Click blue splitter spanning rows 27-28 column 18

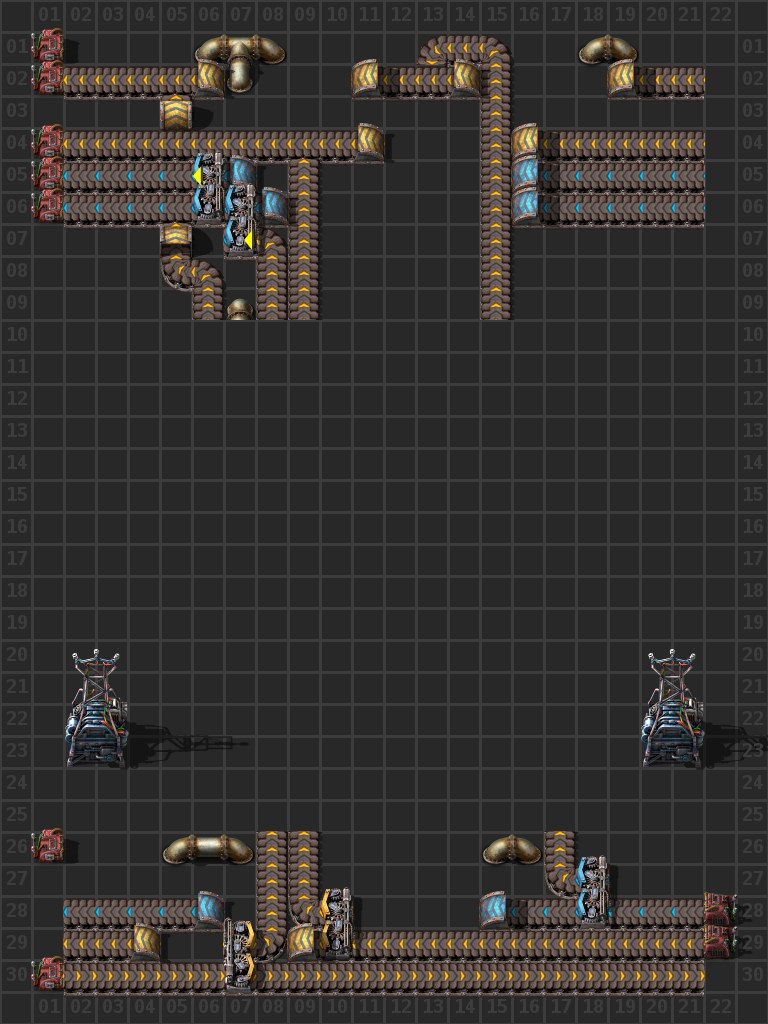[593, 890]
